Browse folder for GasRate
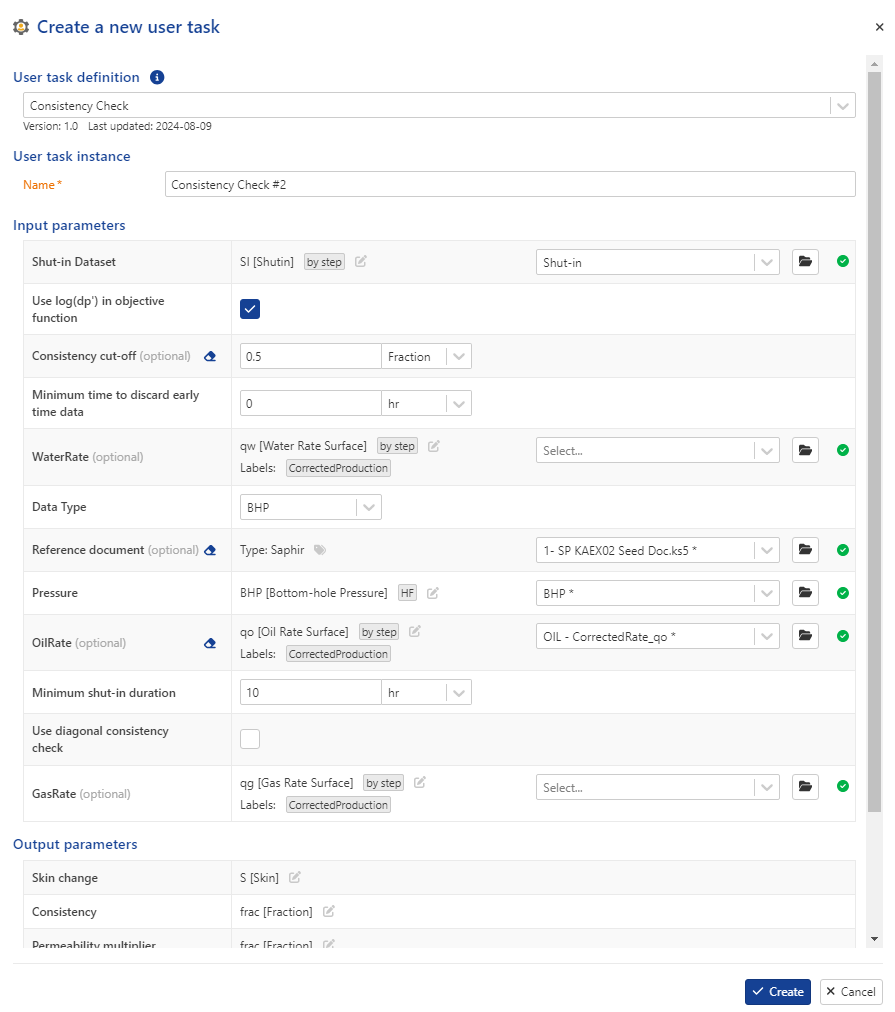The image size is (895, 1012). point(805,786)
